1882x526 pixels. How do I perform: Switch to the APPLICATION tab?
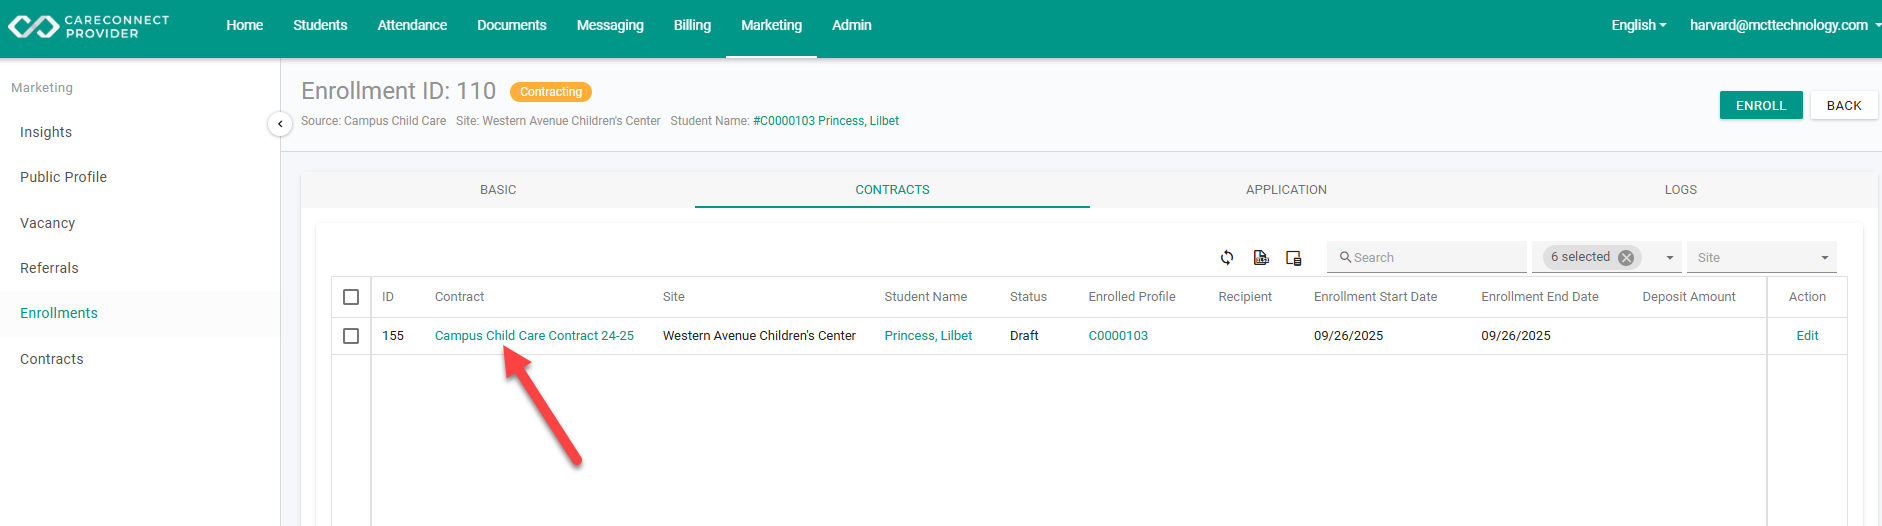tap(1286, 190)
